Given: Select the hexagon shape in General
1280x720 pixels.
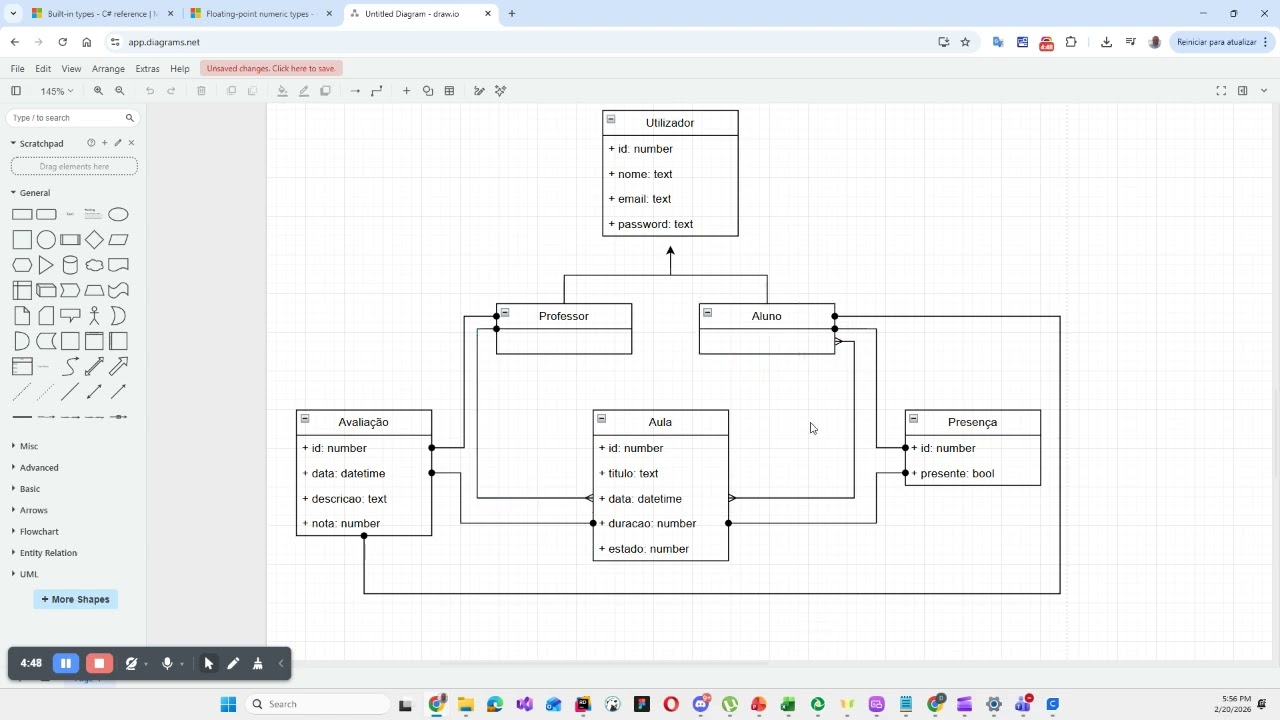Looking at the screenshot, I should pyautogui.click(x=22, y=265).
